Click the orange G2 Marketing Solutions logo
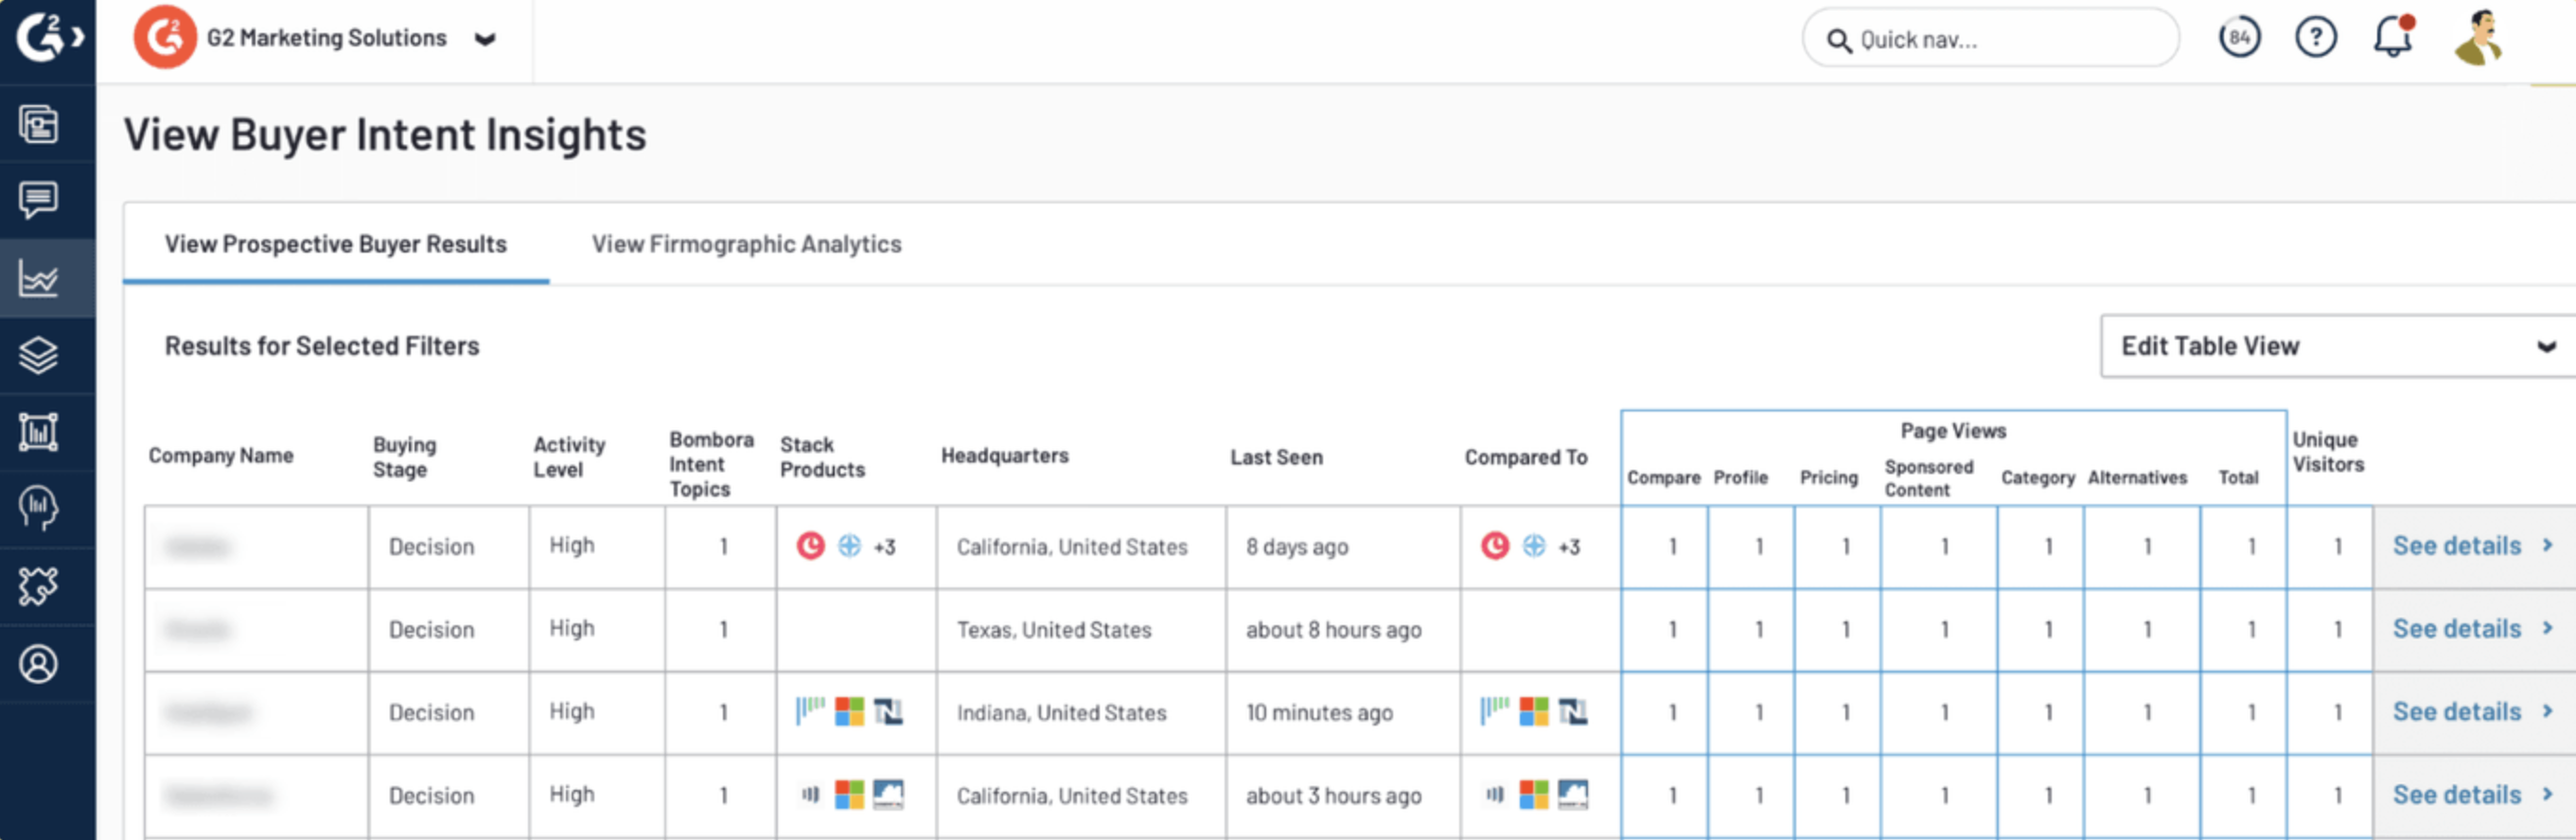The image size is (2576, 840). click(165, 37)
